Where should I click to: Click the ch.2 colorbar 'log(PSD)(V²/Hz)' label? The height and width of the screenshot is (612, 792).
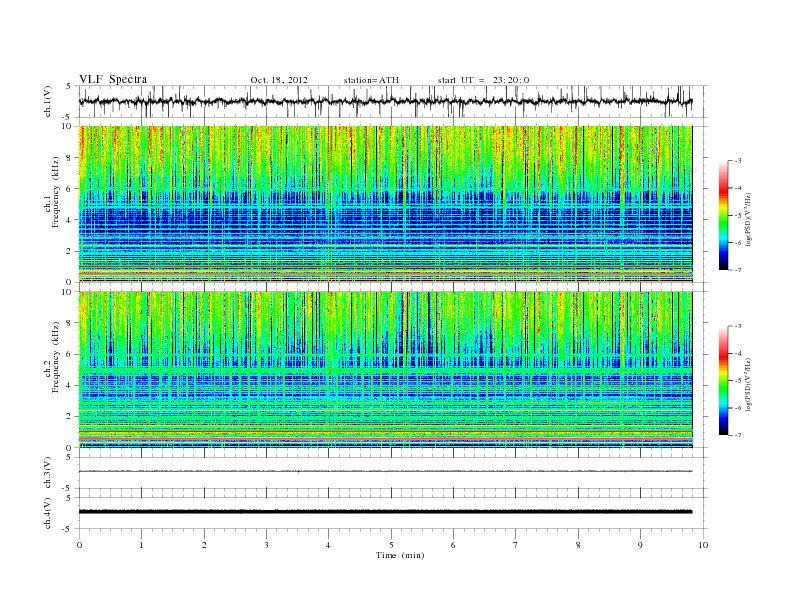pyautogui.click(x=749, y=384)
